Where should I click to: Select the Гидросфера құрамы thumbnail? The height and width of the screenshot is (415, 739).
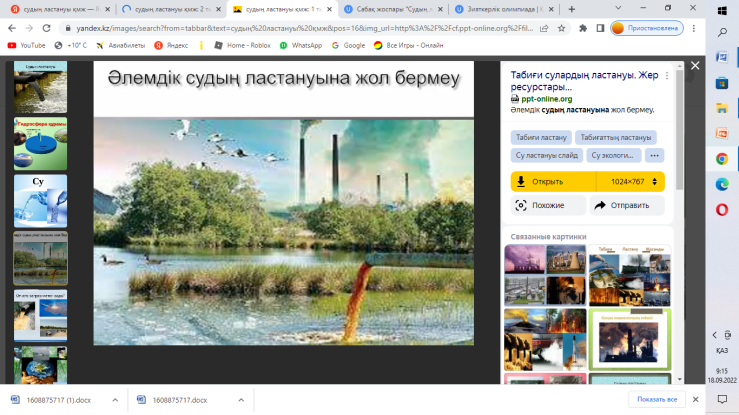click(x=41, y=144)
